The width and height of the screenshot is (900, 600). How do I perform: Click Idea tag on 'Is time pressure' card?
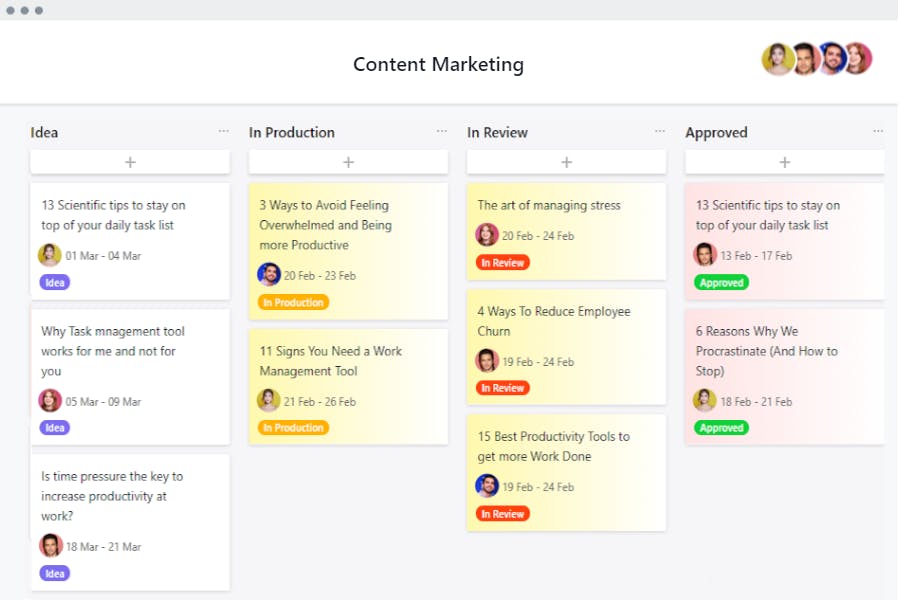[55, 573]
